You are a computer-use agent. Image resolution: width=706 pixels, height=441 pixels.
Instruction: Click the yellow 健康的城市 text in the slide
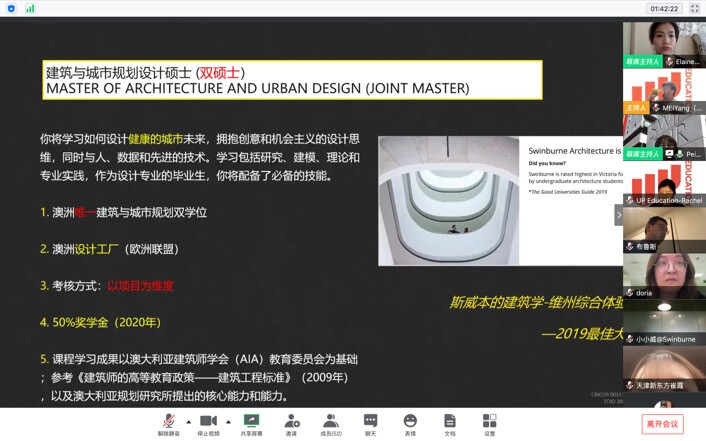(156, 139)
